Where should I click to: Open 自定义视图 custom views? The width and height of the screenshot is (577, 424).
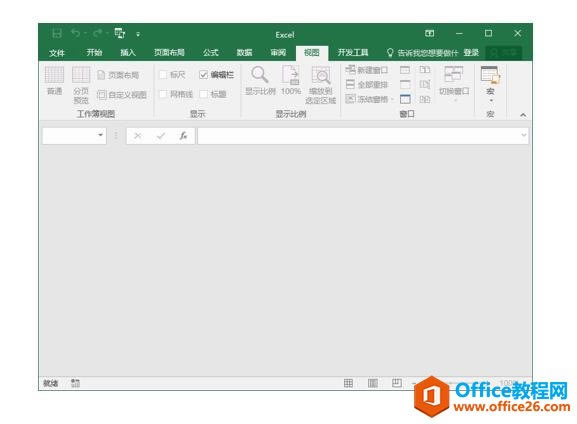[122, 95]
